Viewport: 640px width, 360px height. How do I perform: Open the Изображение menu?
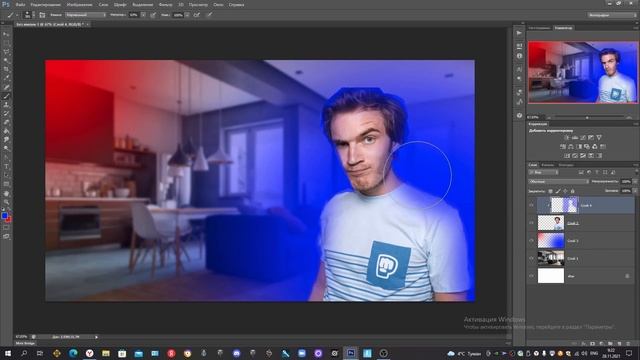(79, 4)
